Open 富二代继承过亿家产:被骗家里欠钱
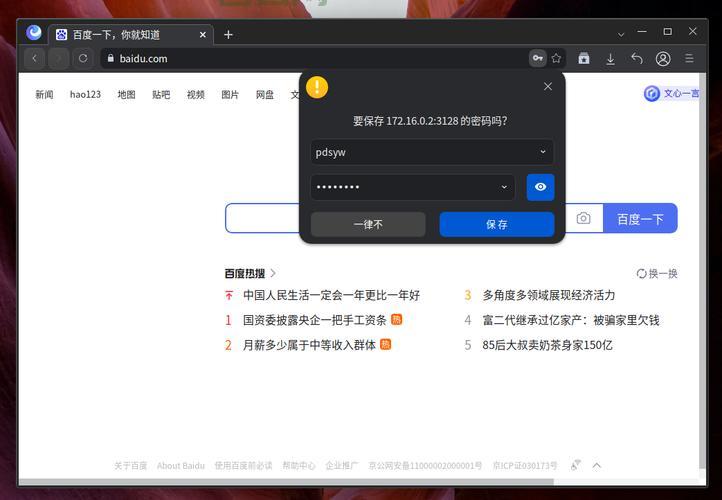Viewport: 722px width, 500px height. point(571,320)
